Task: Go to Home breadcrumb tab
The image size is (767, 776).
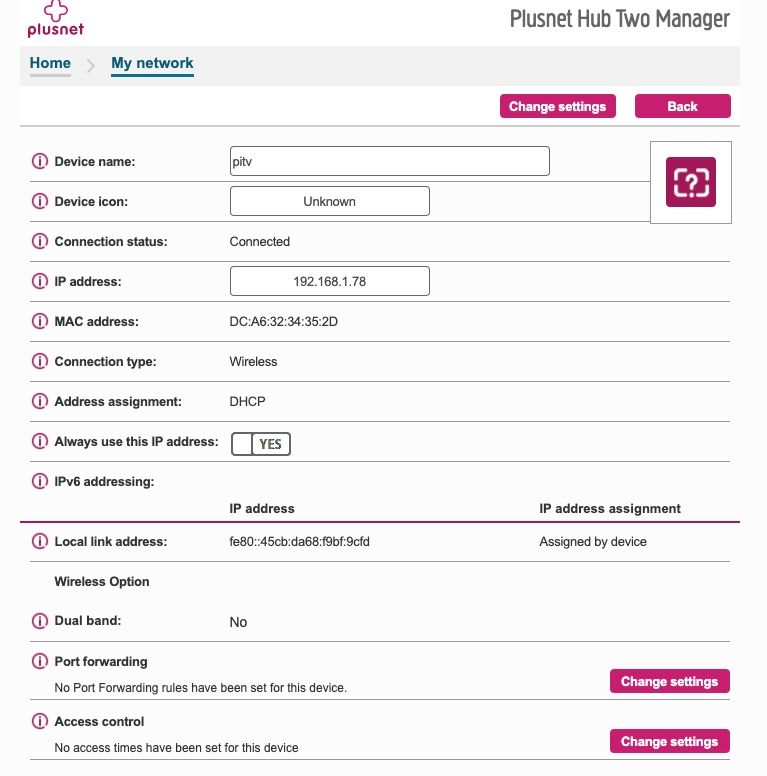Action: [50, 64]
